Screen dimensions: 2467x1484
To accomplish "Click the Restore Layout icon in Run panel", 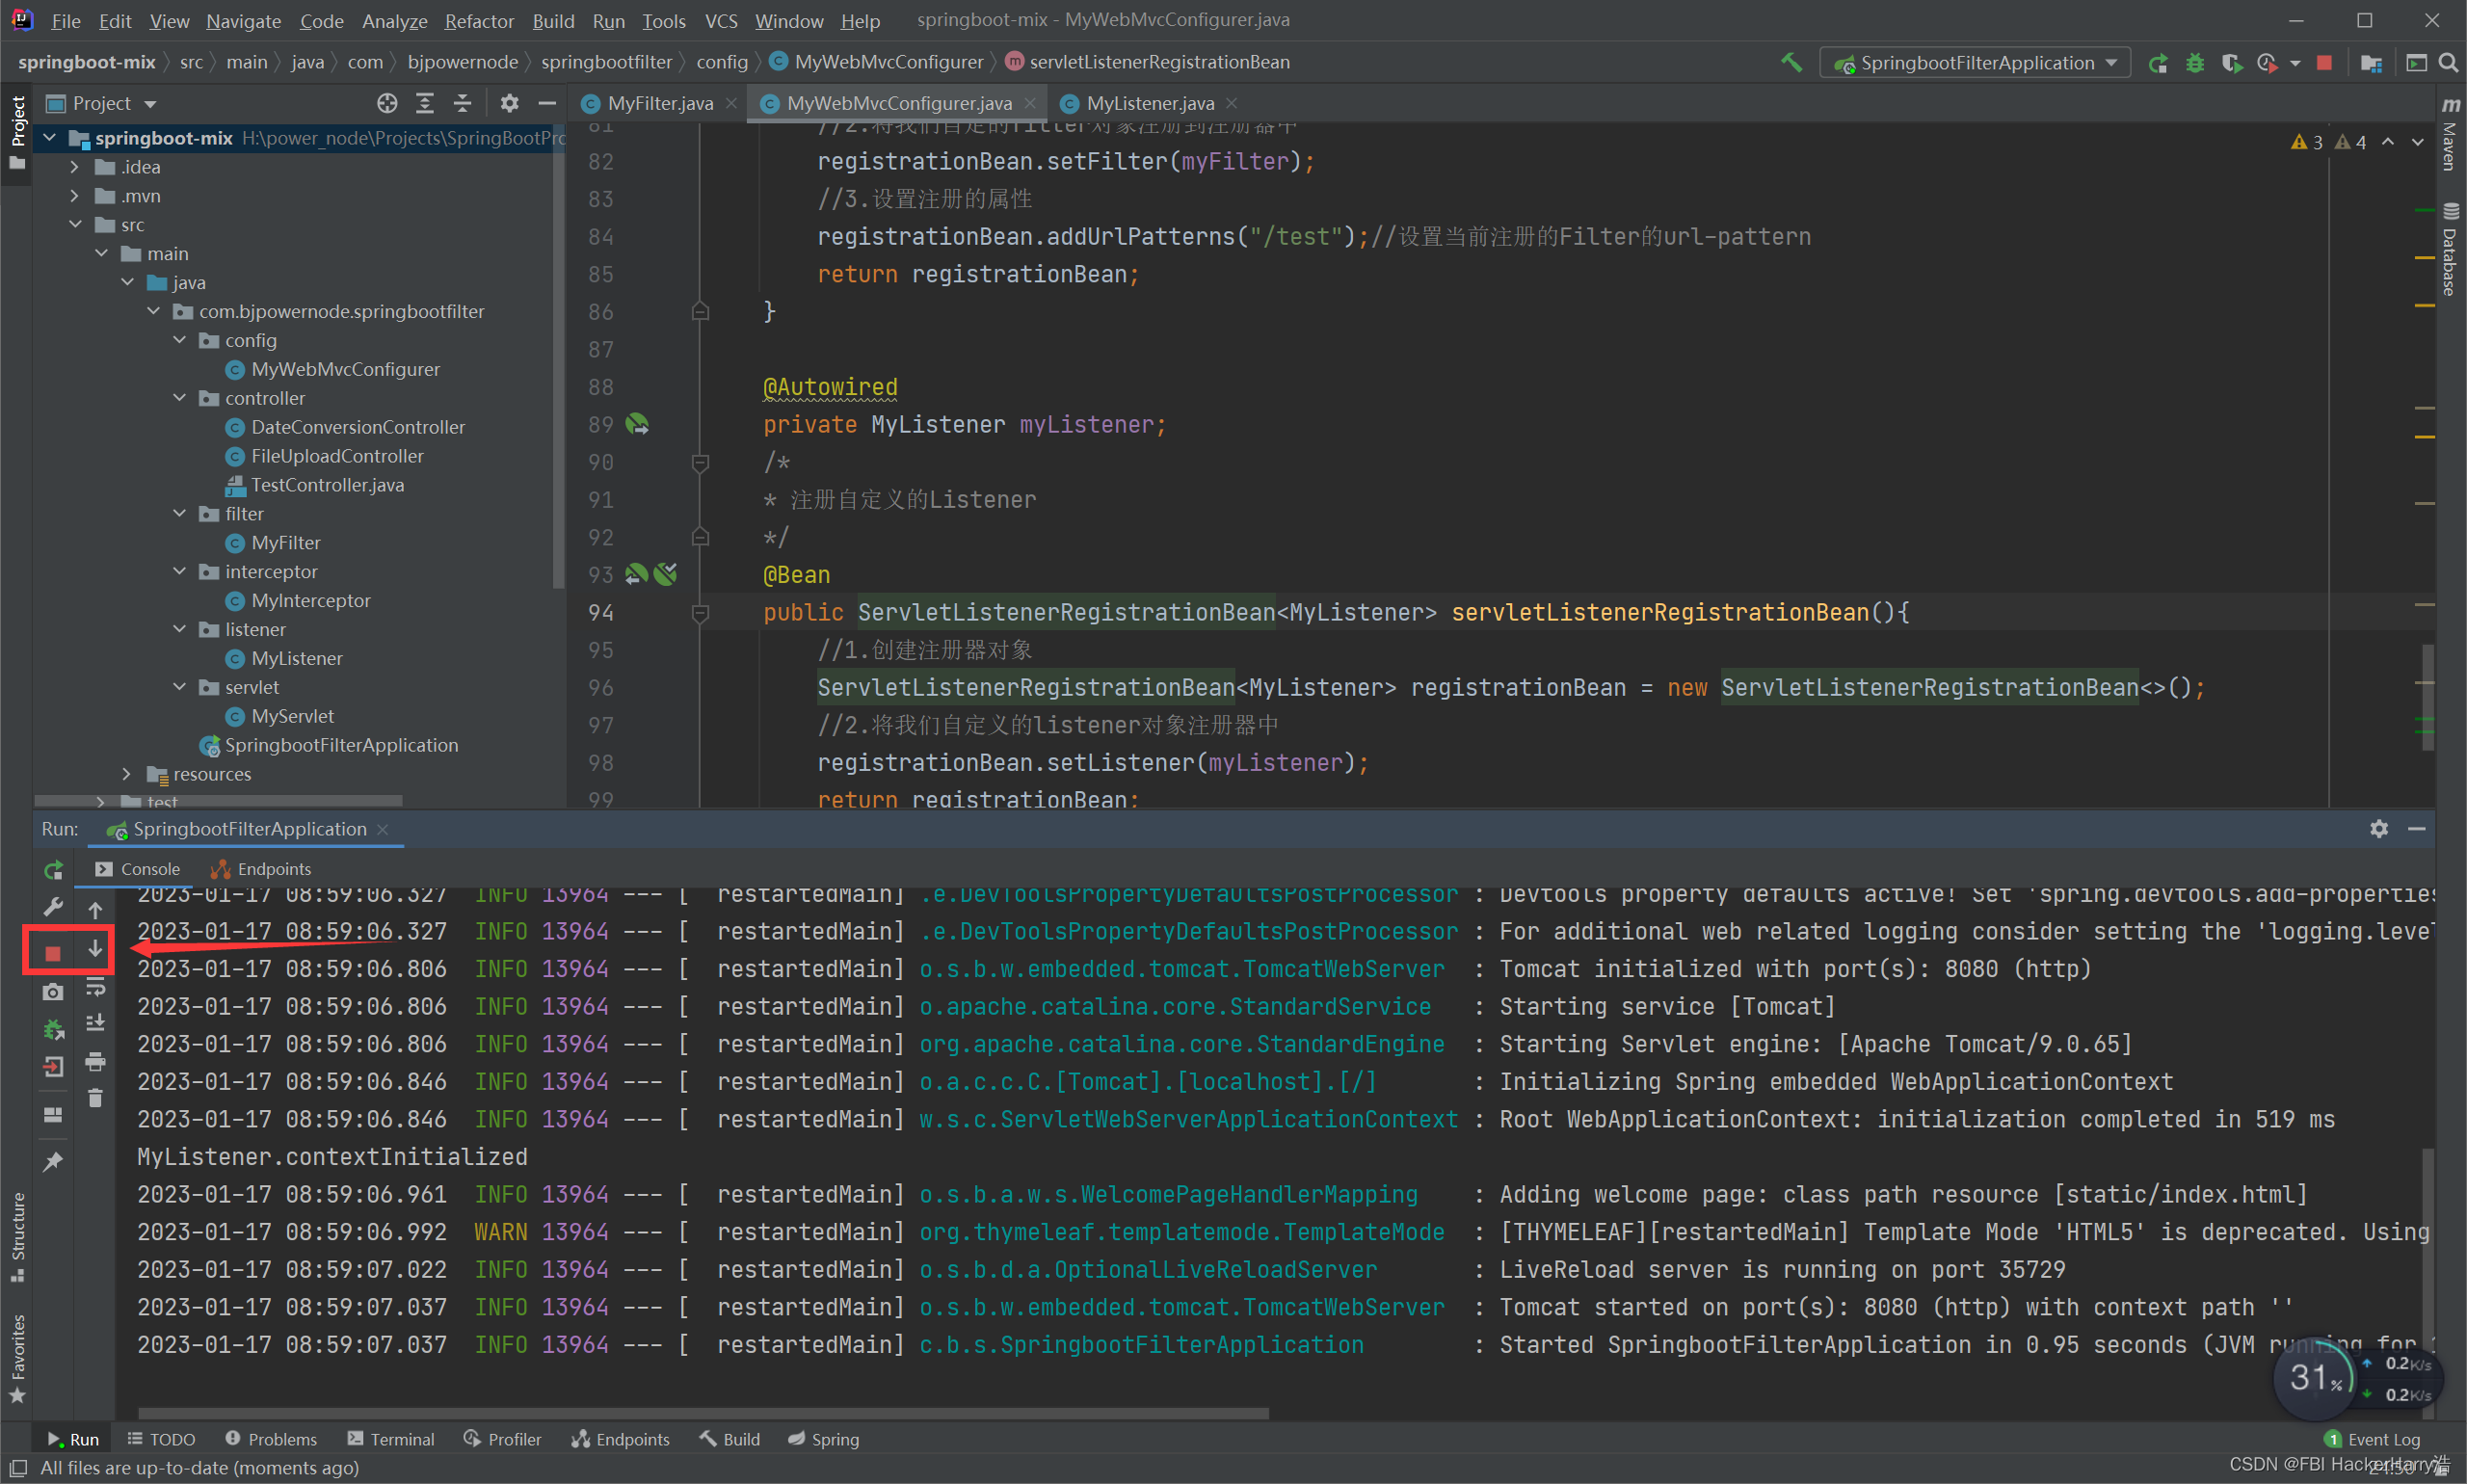I will click(x=53, y=1115).
